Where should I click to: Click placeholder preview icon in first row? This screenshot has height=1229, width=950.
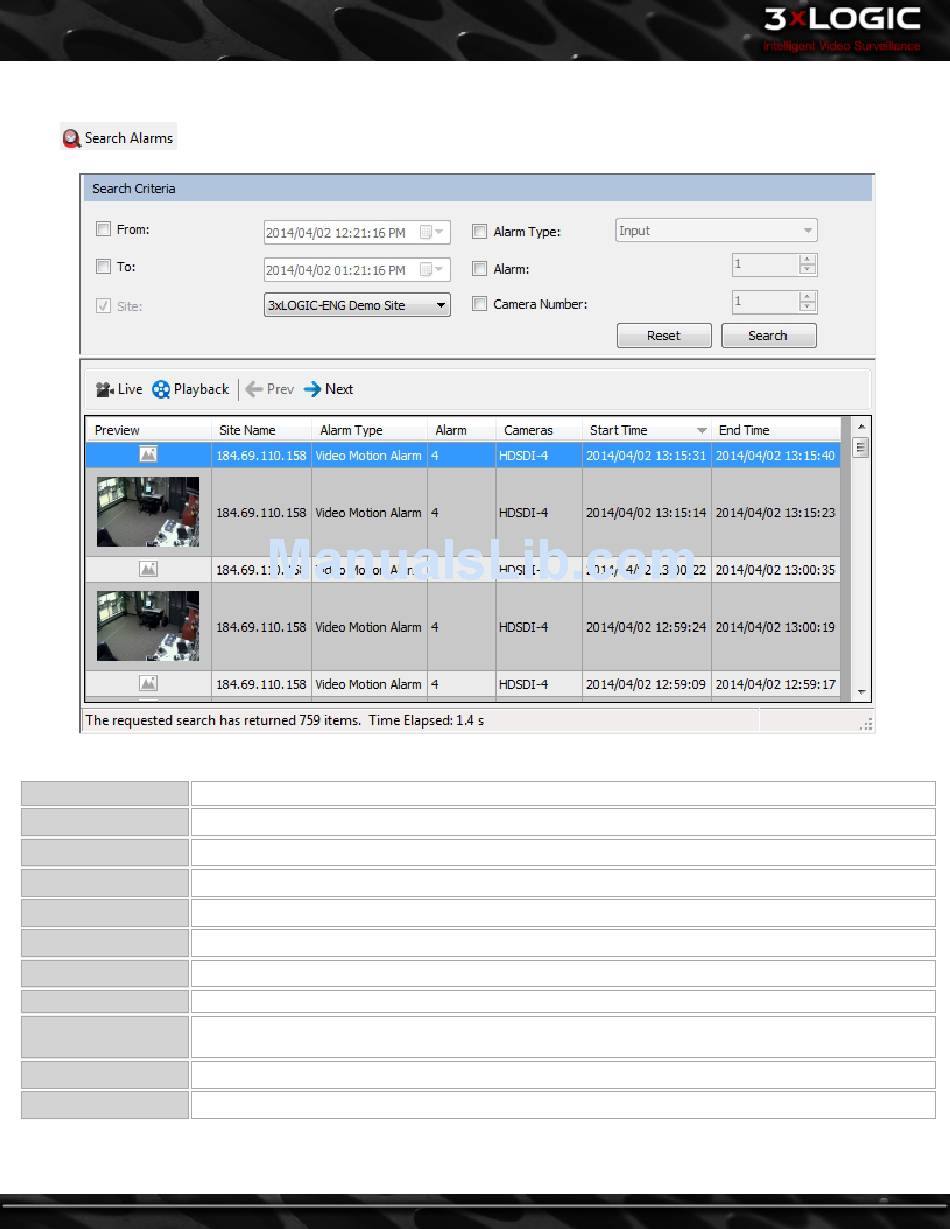point(148,455)
